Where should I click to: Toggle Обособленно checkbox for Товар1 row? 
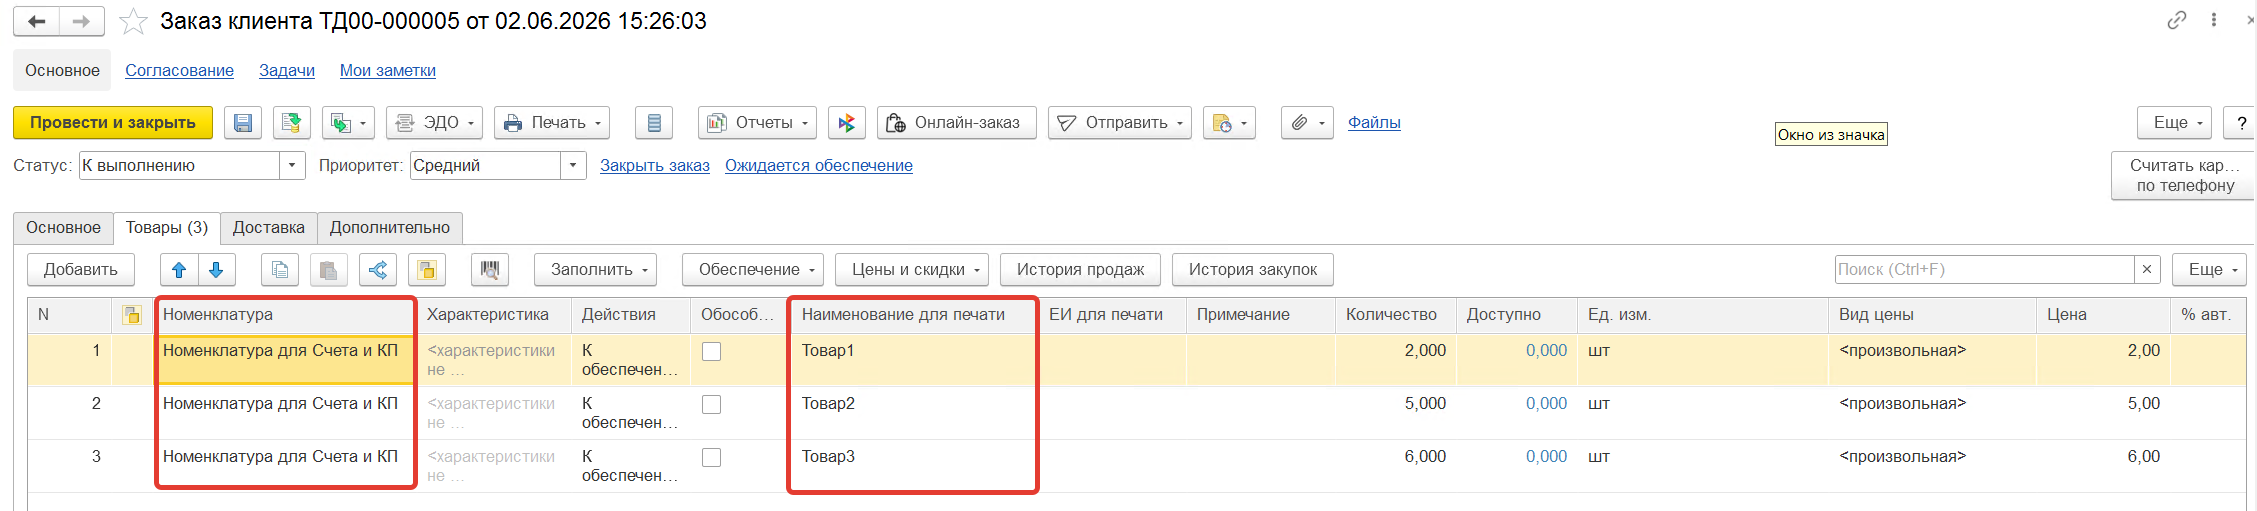711,352
